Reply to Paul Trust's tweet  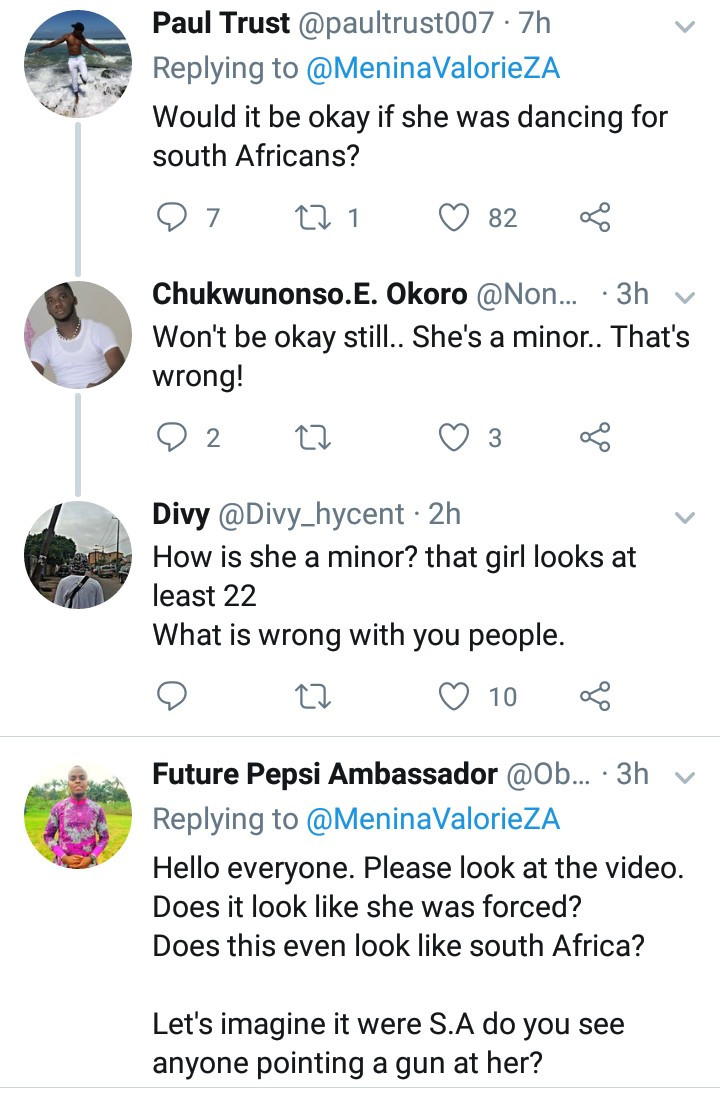[x=173, y=217]
